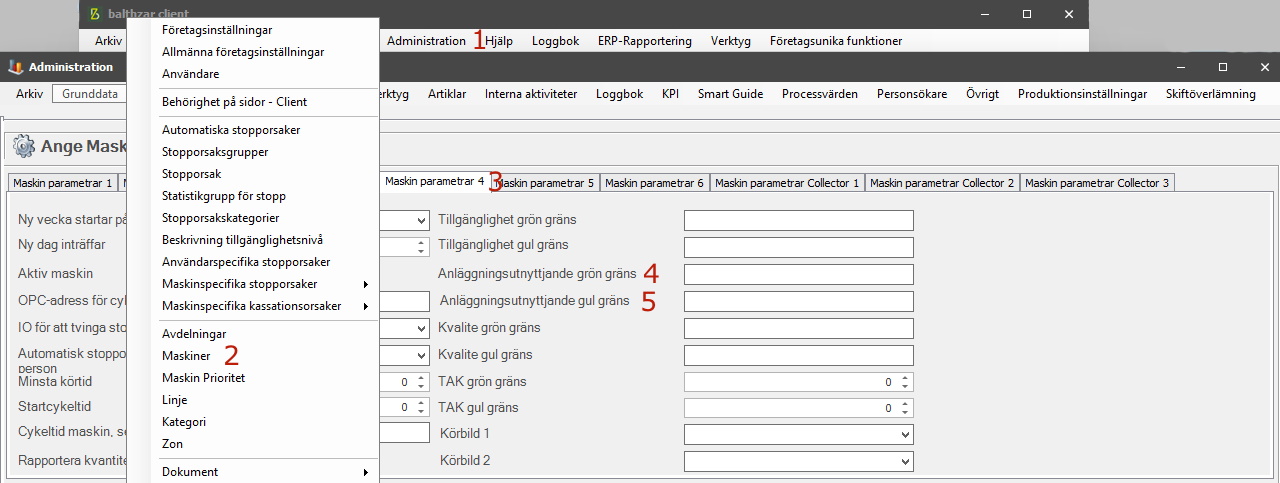Open the Övrigt menu

pyautogui.click(x=982, y=94)
